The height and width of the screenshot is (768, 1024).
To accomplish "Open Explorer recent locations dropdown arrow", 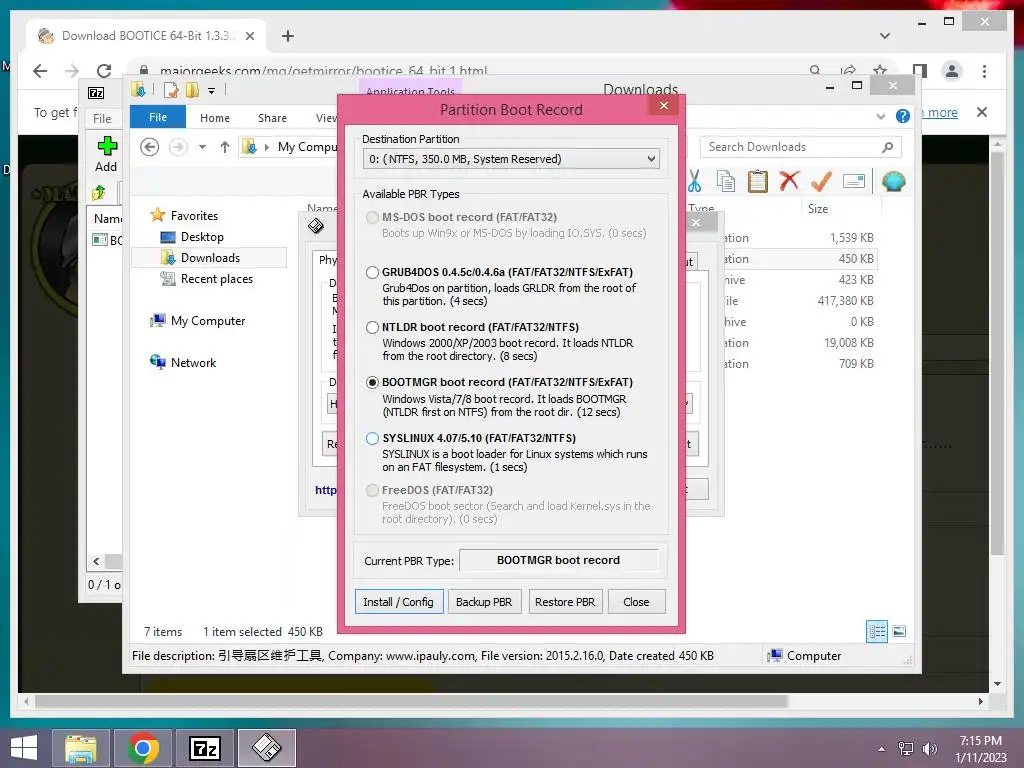I will click(202, 147).
